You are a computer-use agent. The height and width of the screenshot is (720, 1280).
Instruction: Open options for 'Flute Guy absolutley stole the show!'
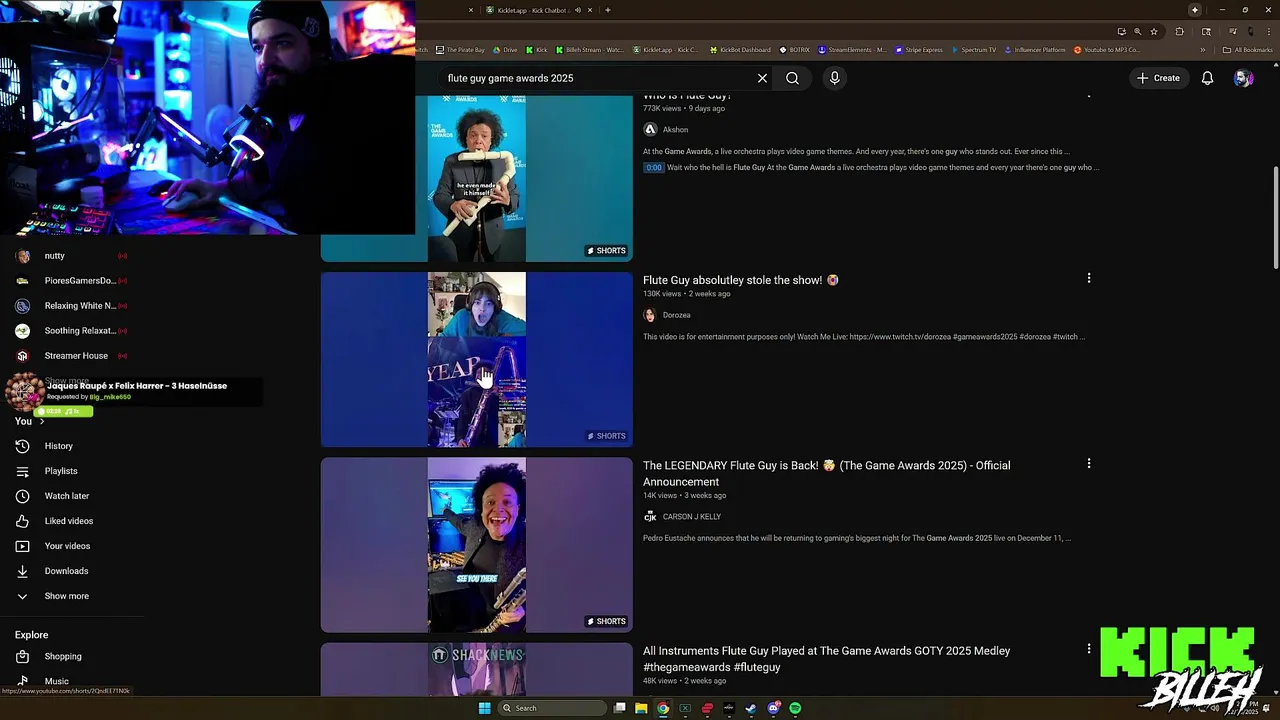[x=1089, y=278]
